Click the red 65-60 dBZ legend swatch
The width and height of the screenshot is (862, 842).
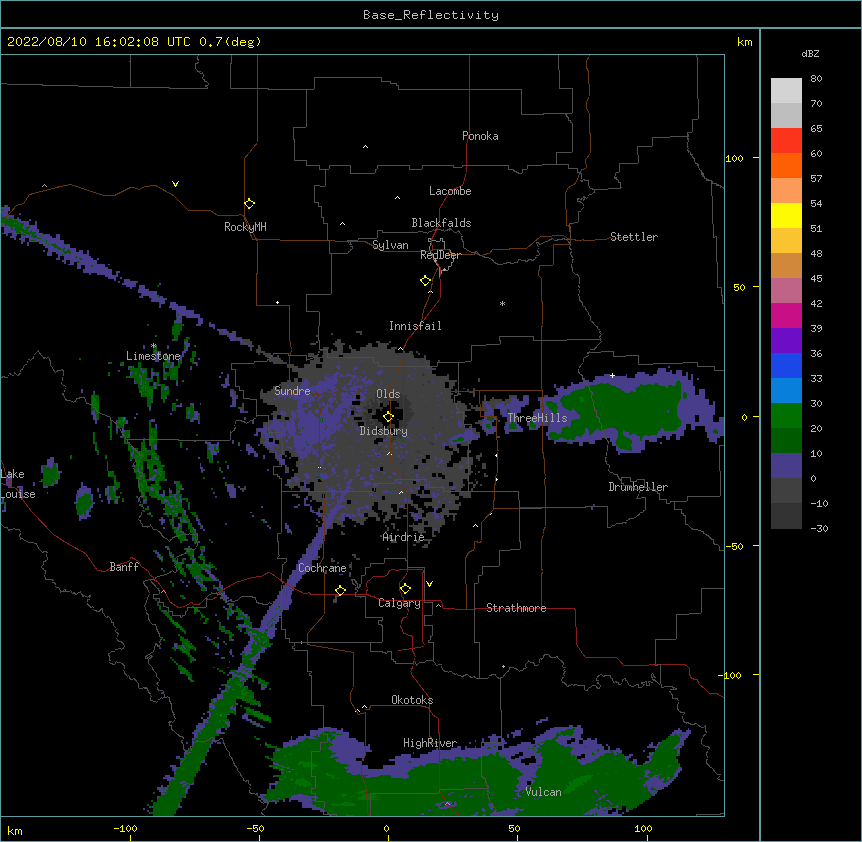click(x=786, y=140)
